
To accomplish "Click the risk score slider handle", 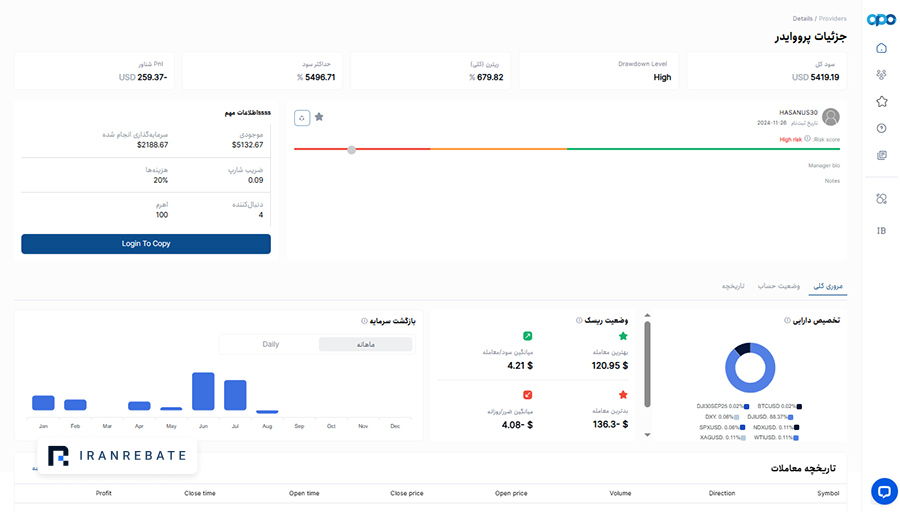I will (x=351, y=150).
